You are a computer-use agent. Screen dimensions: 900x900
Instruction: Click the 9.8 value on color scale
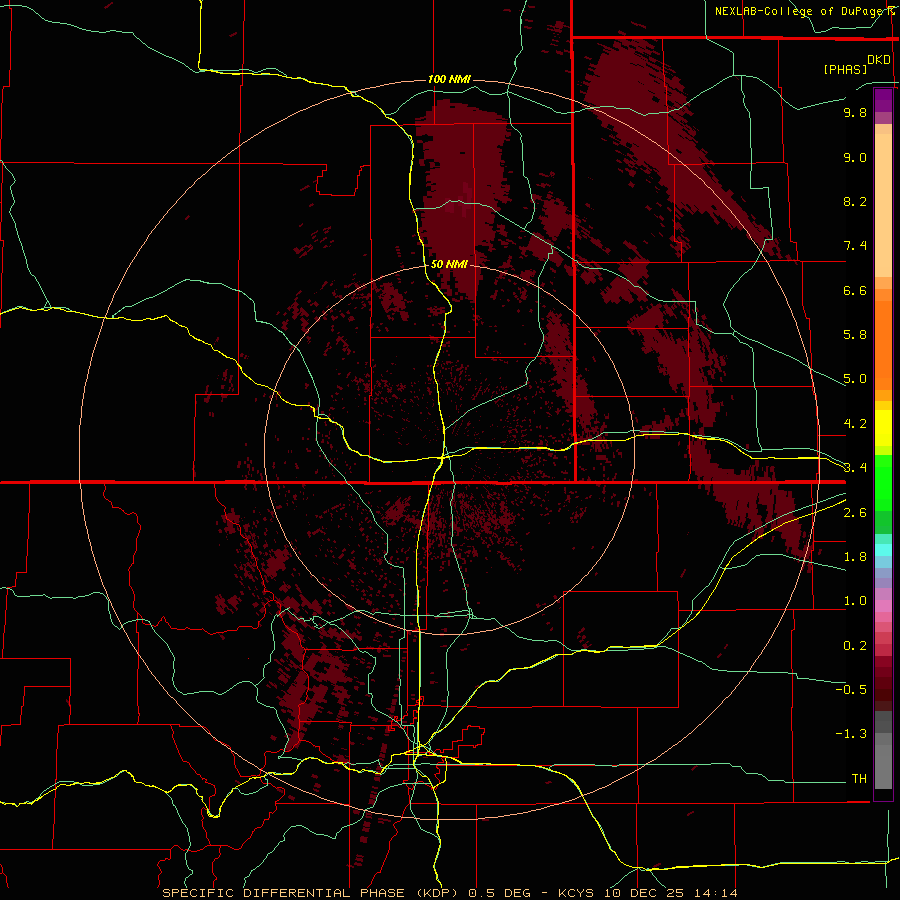coord(855,112)
